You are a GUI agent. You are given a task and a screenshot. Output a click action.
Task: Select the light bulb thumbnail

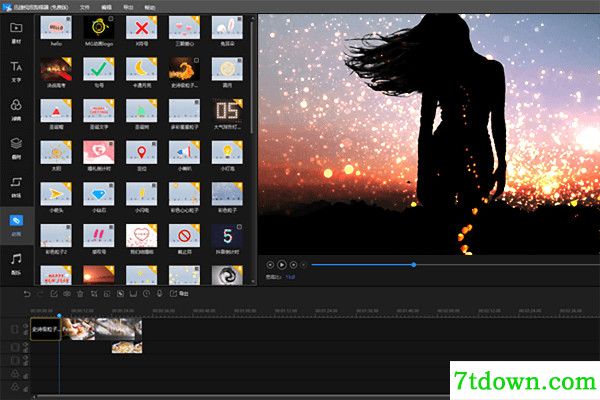coord(227,152)
